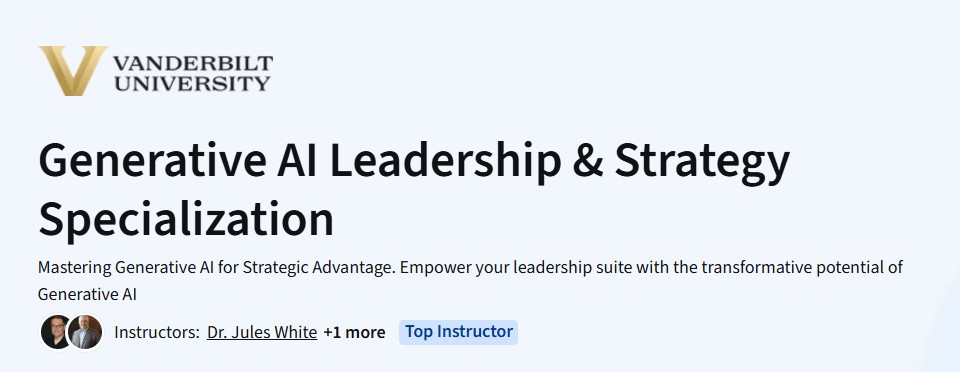Select the word 'Generative' in the heading
This screenshot has height=372, width=960.
click(152, 162)
